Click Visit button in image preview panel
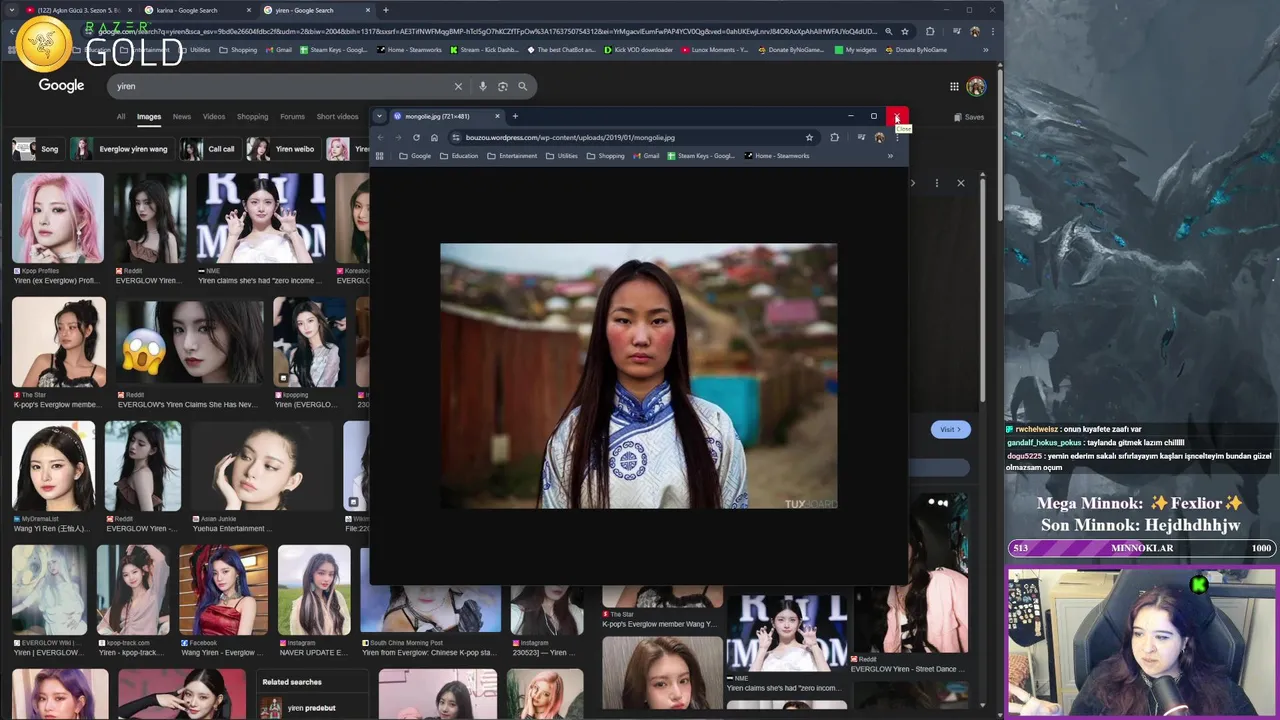Image resolution: width=1280 pixels, height=720 pixels. point(950,429)
